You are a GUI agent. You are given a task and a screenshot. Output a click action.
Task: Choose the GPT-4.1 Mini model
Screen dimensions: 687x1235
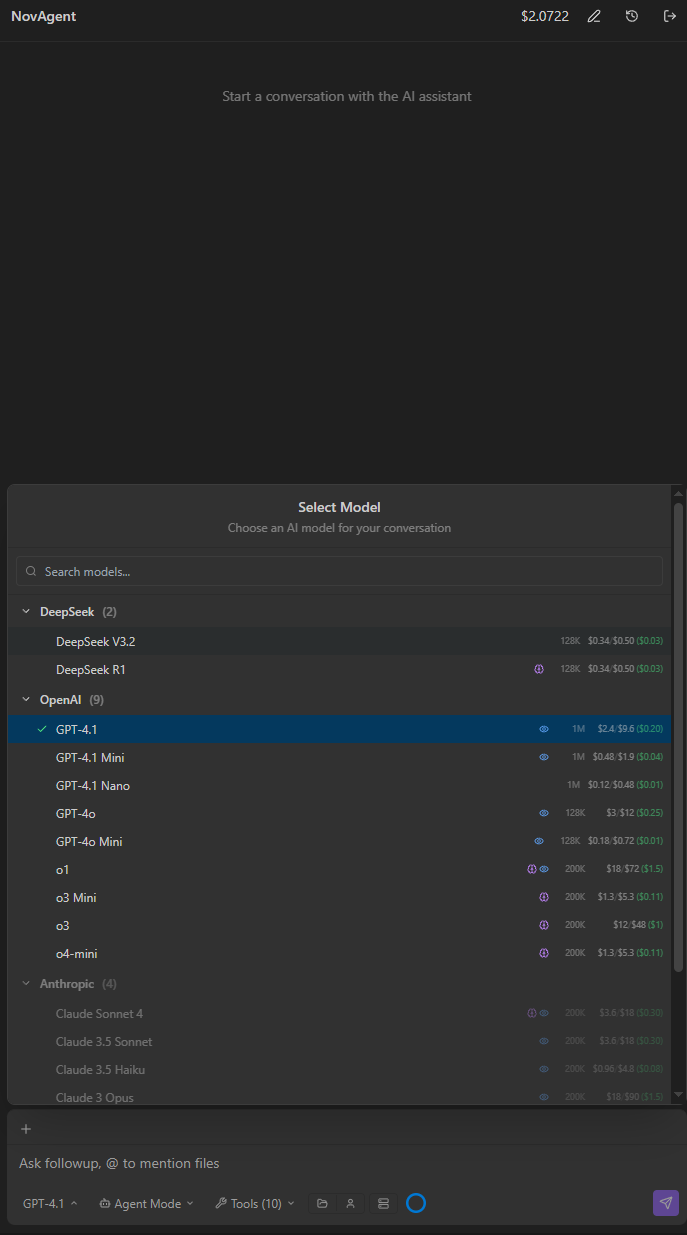[x=340, y=757]
